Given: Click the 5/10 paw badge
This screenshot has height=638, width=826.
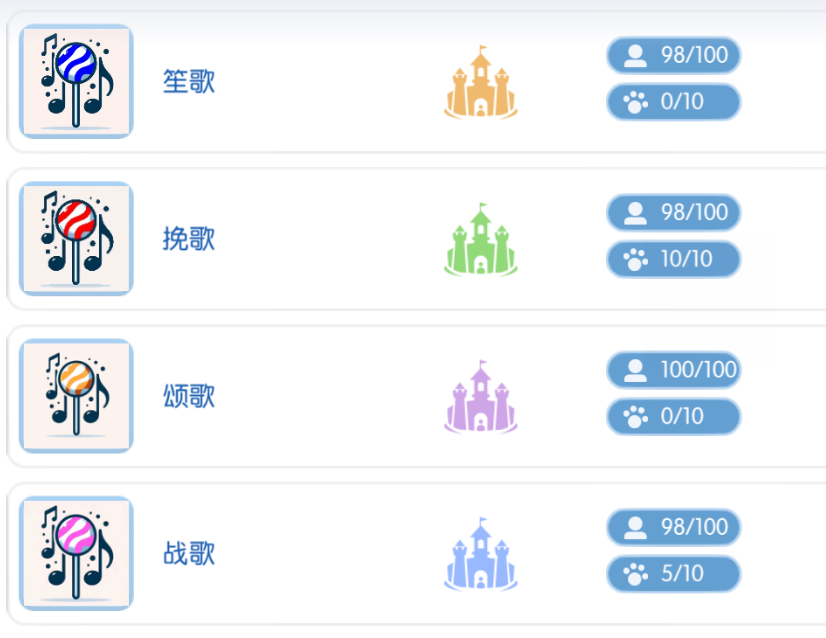Looking at the screenshot, I should point(673,574).
